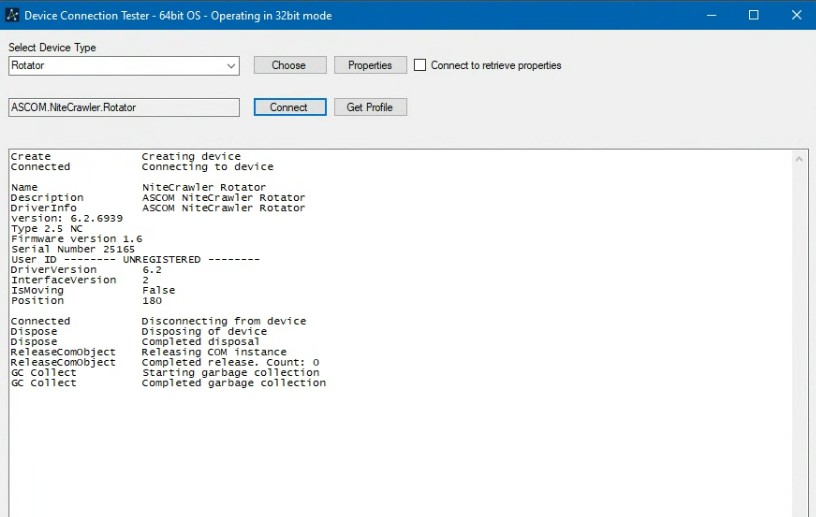The height and width of the screenshot is (517, 816).
Task: Open the Select Device Type dropdown
Action: pos(124,66)
